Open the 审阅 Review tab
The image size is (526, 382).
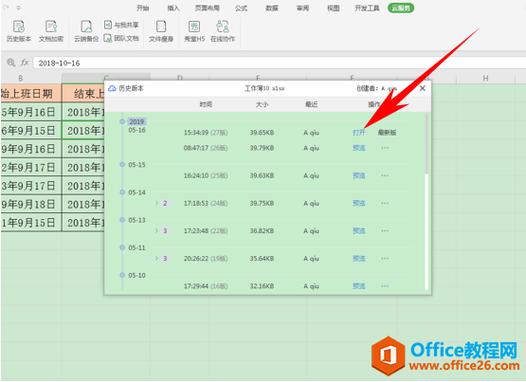pos(303,8)
